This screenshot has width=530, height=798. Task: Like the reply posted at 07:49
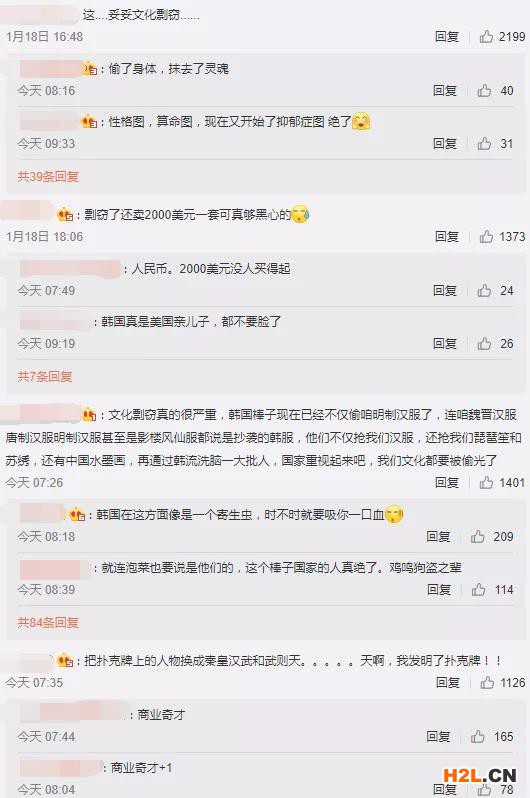(484, 290)
